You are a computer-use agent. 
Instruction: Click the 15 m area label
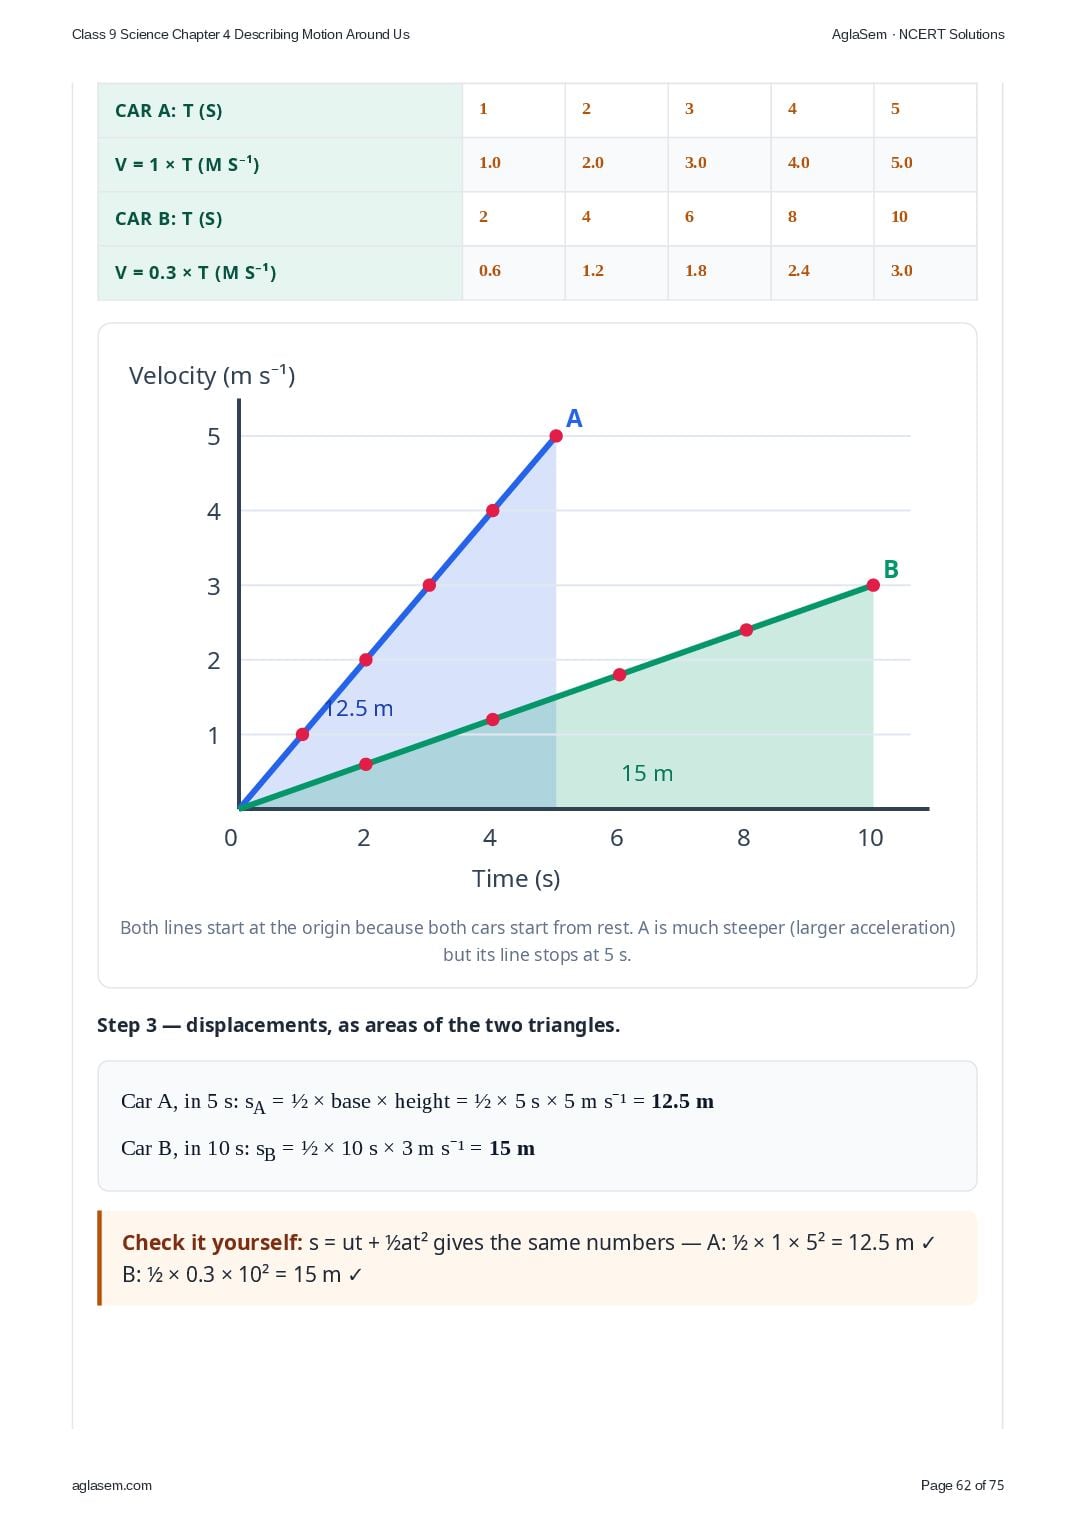click(647, 773)
